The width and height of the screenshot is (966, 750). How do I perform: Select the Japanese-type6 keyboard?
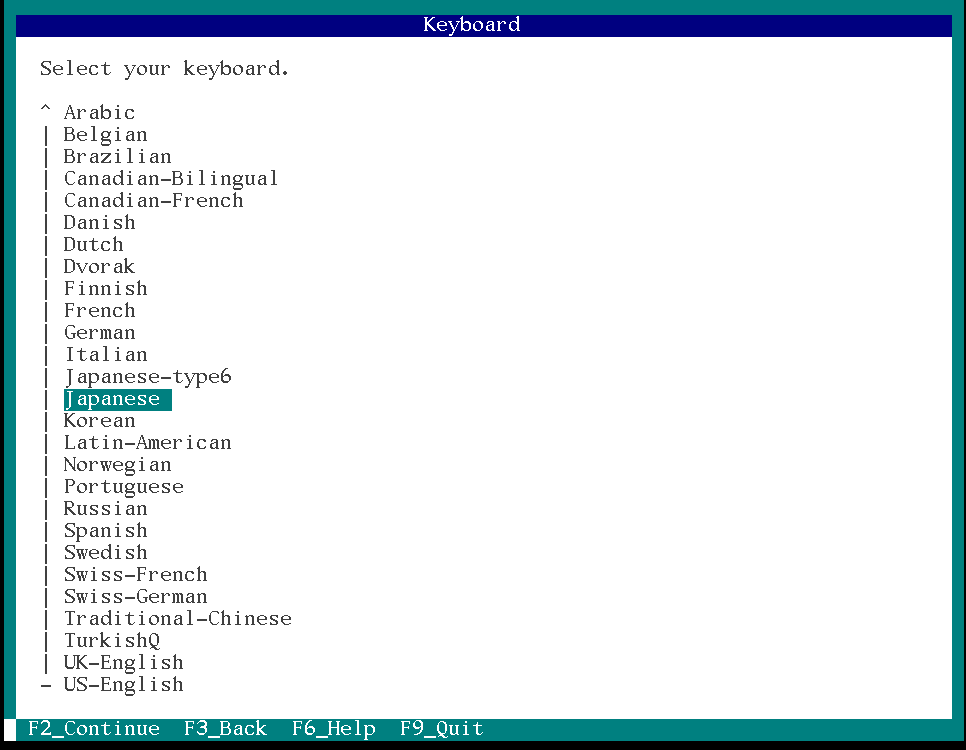click(x=147, y=377)
